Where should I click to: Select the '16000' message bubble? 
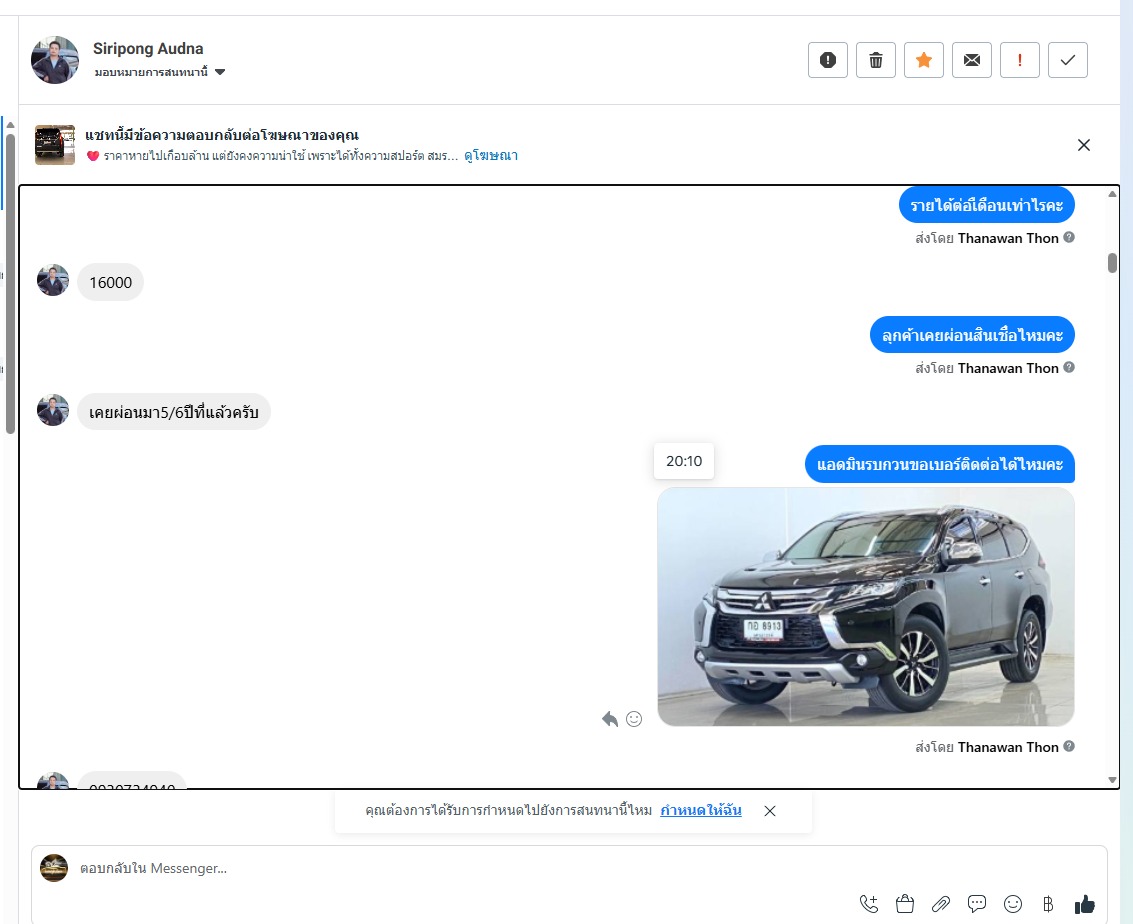point(111,282)
